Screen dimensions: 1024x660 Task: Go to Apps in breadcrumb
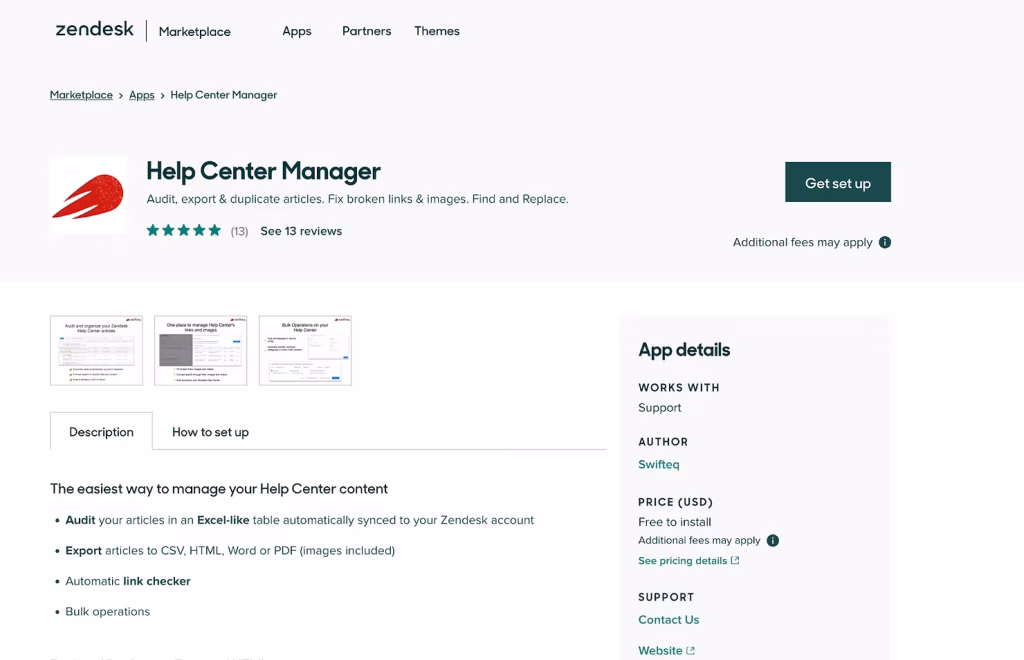pos(142,95)
